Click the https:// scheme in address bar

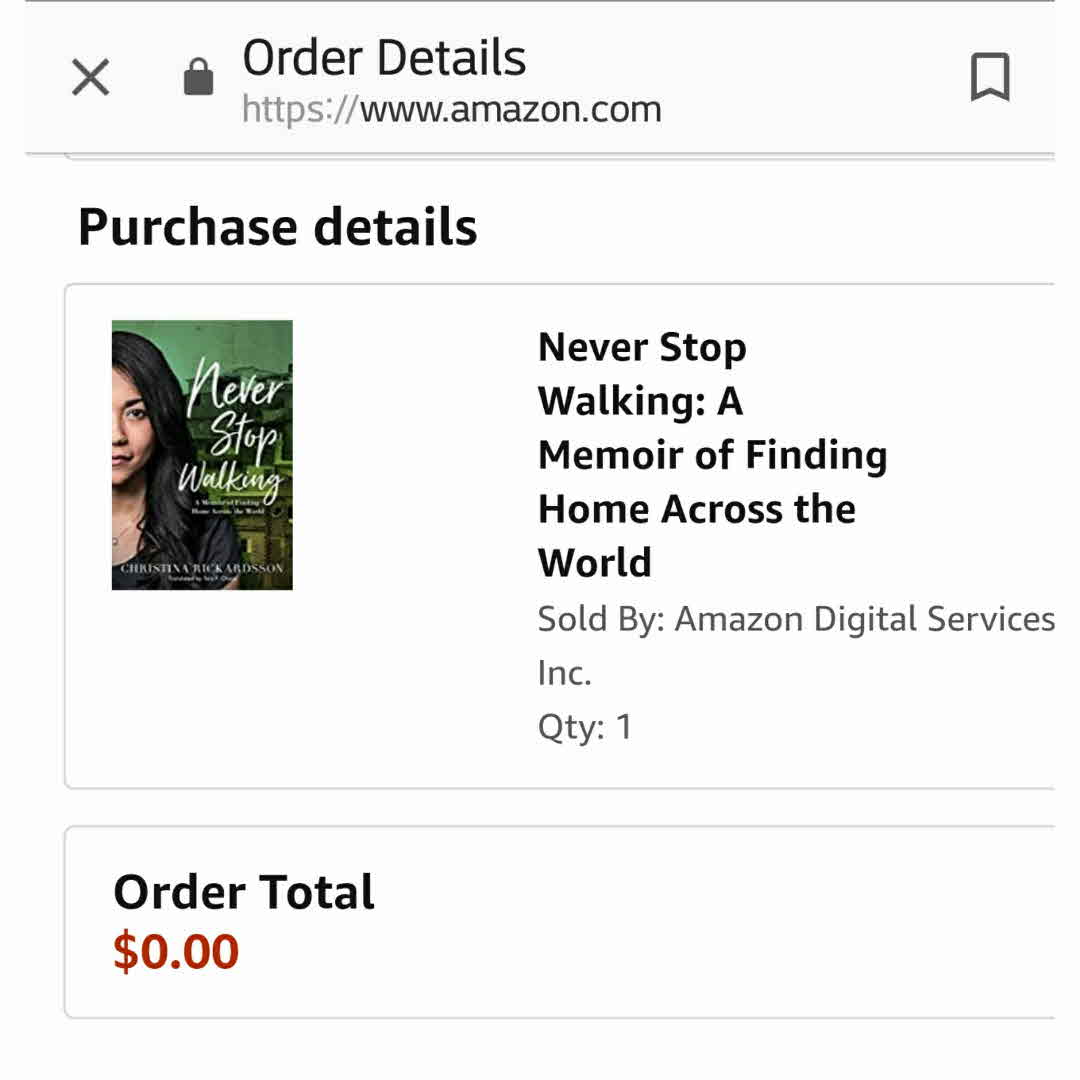(299, 109)
